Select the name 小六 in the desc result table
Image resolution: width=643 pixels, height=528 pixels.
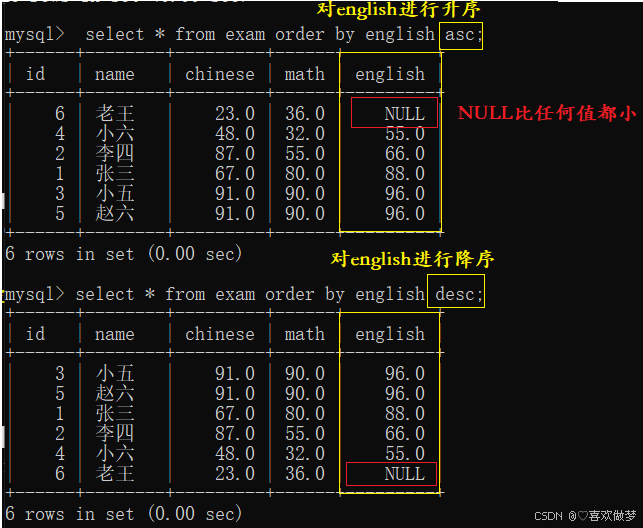[115, 453]
